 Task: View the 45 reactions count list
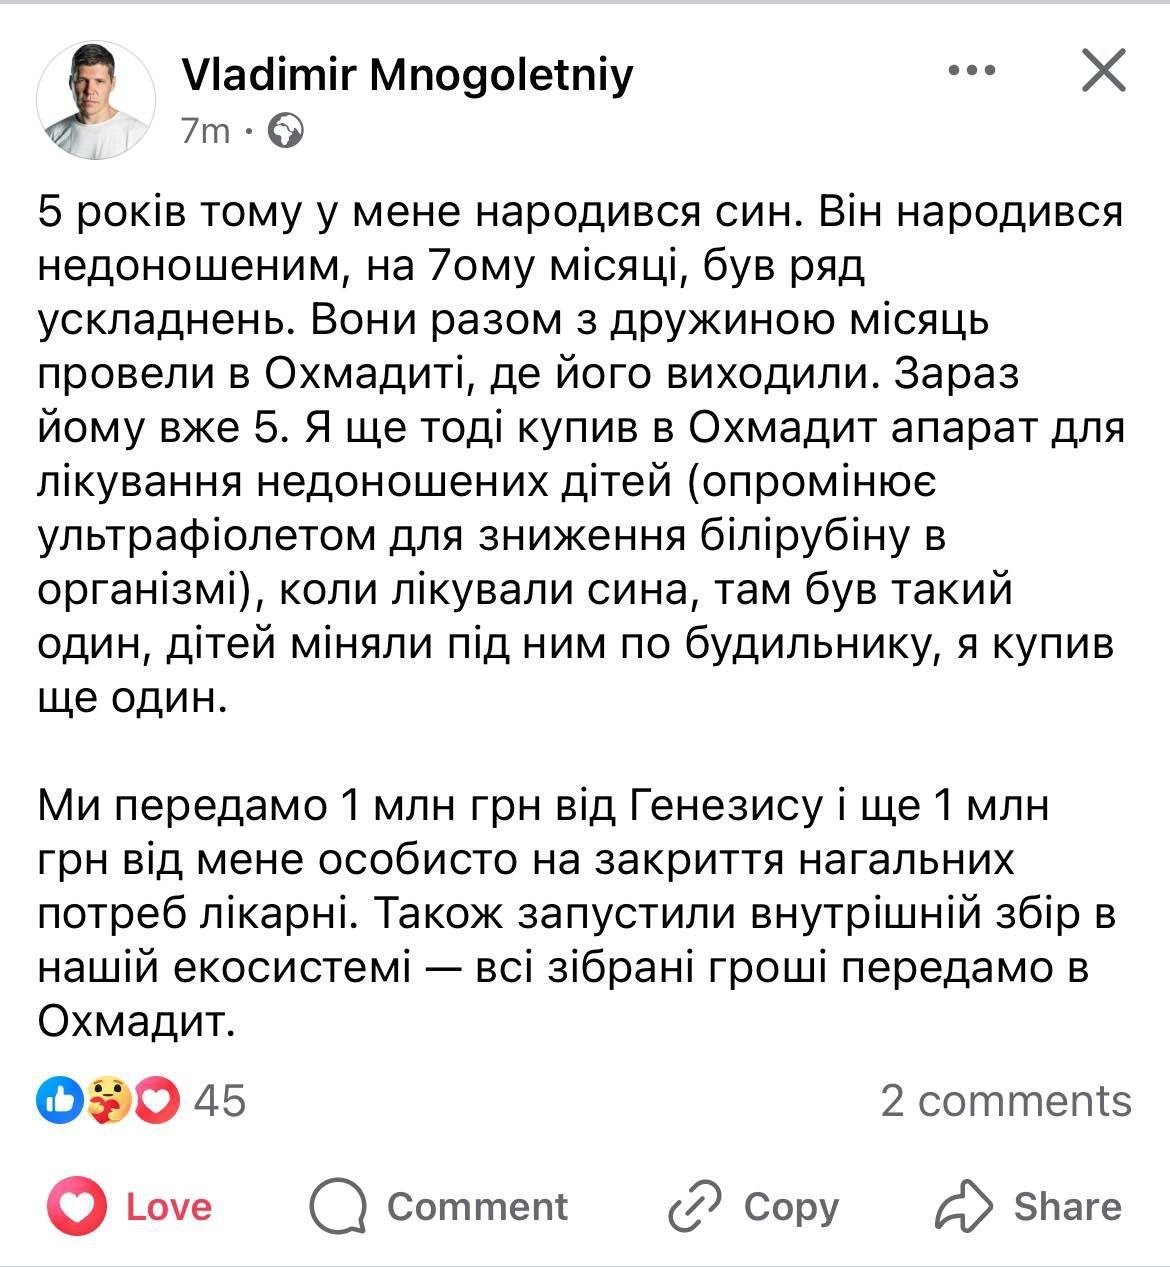[219, 1101]
